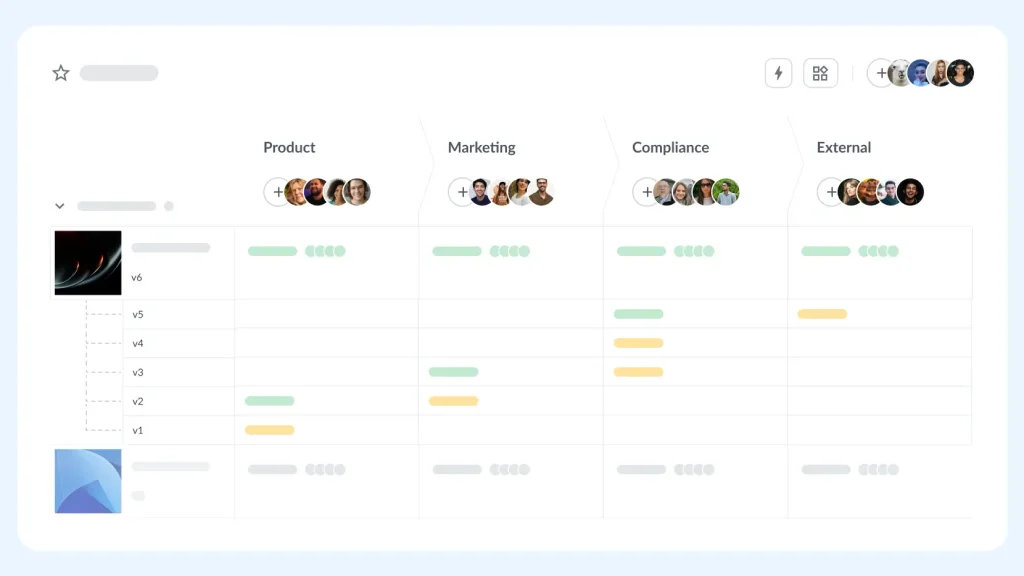Select the Product stage header
1024x576 pixels.
(289, 147)
